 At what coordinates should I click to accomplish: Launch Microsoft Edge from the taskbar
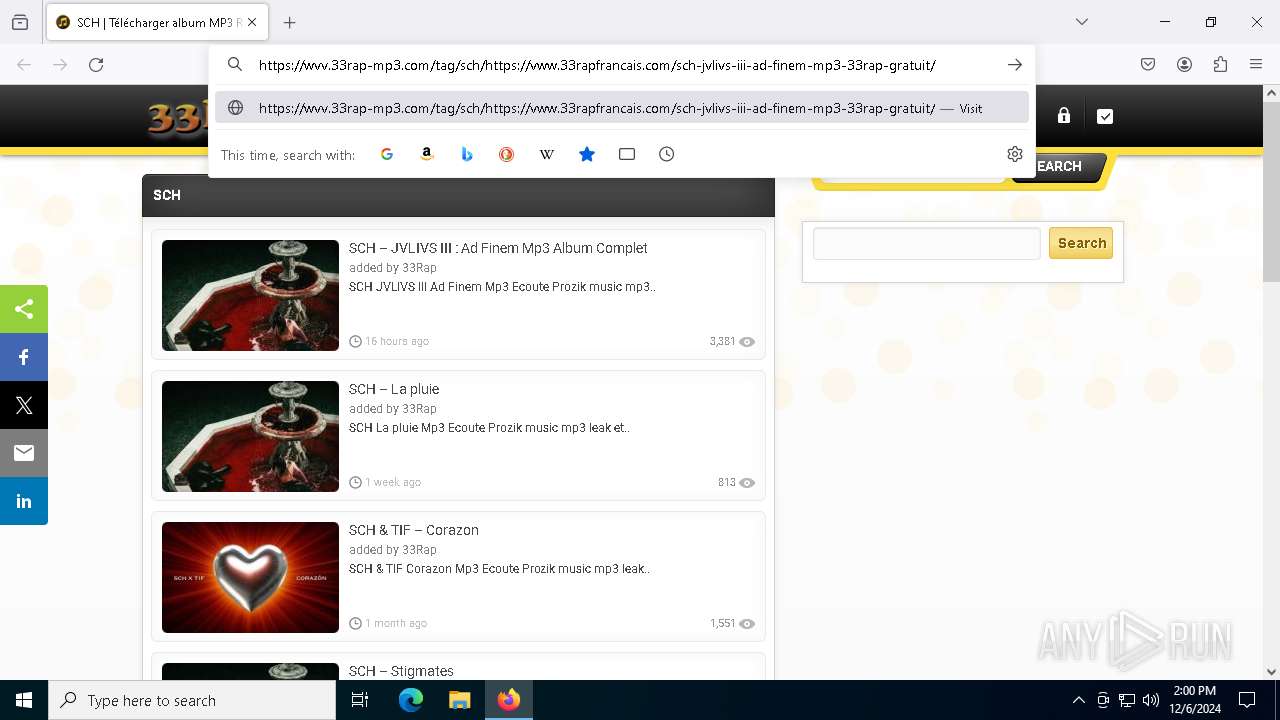[x=411, y=700]
